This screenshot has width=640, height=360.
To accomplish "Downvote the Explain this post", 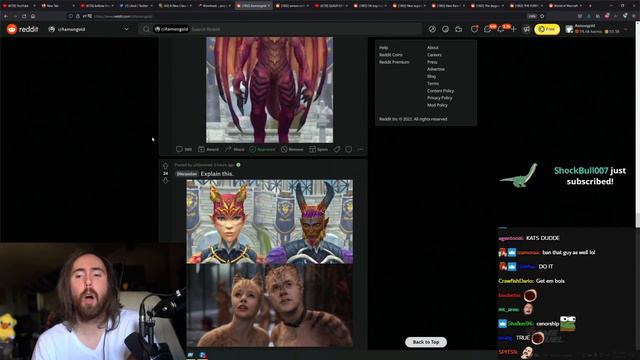I will (165, 180).
